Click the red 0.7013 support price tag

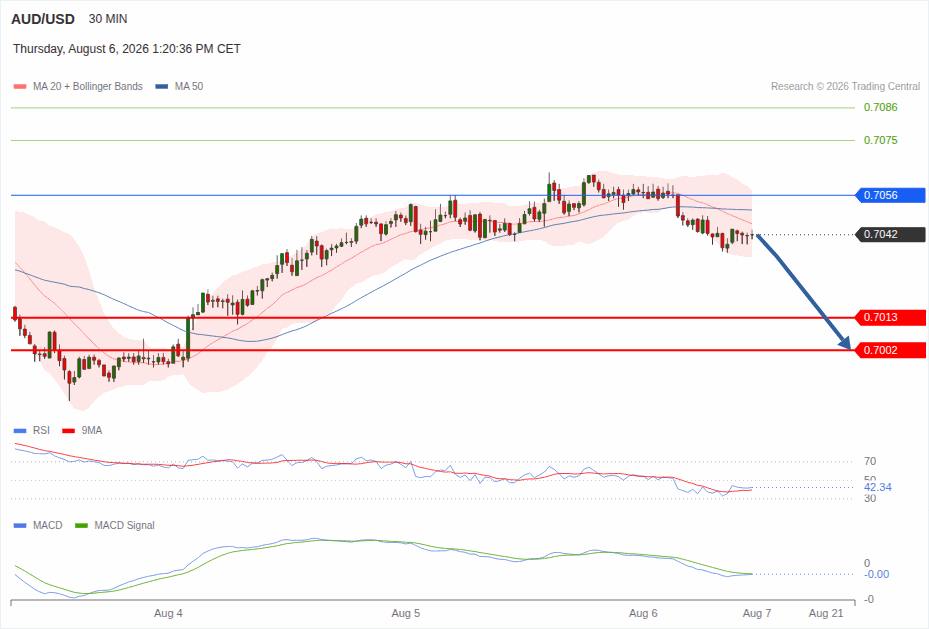coord(890,317)
